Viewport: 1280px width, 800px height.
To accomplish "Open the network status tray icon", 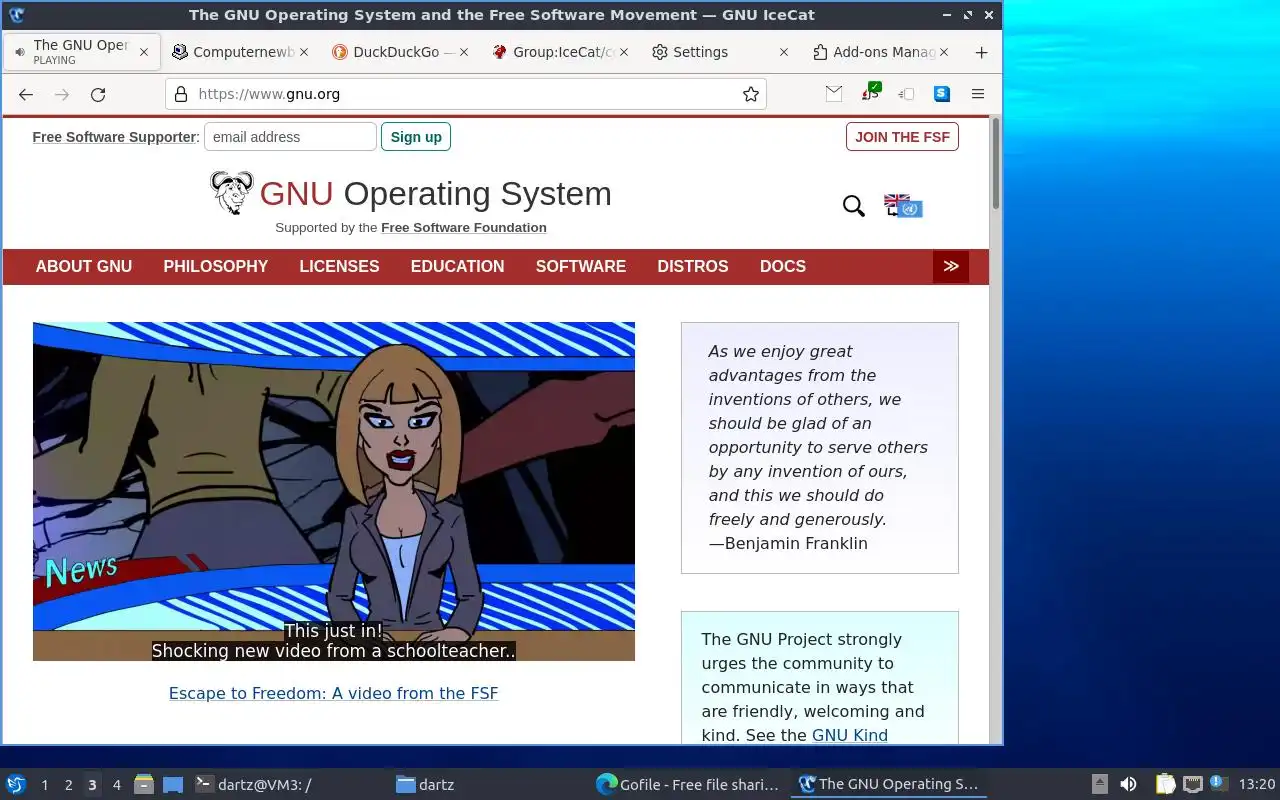I will [1192, 785].
